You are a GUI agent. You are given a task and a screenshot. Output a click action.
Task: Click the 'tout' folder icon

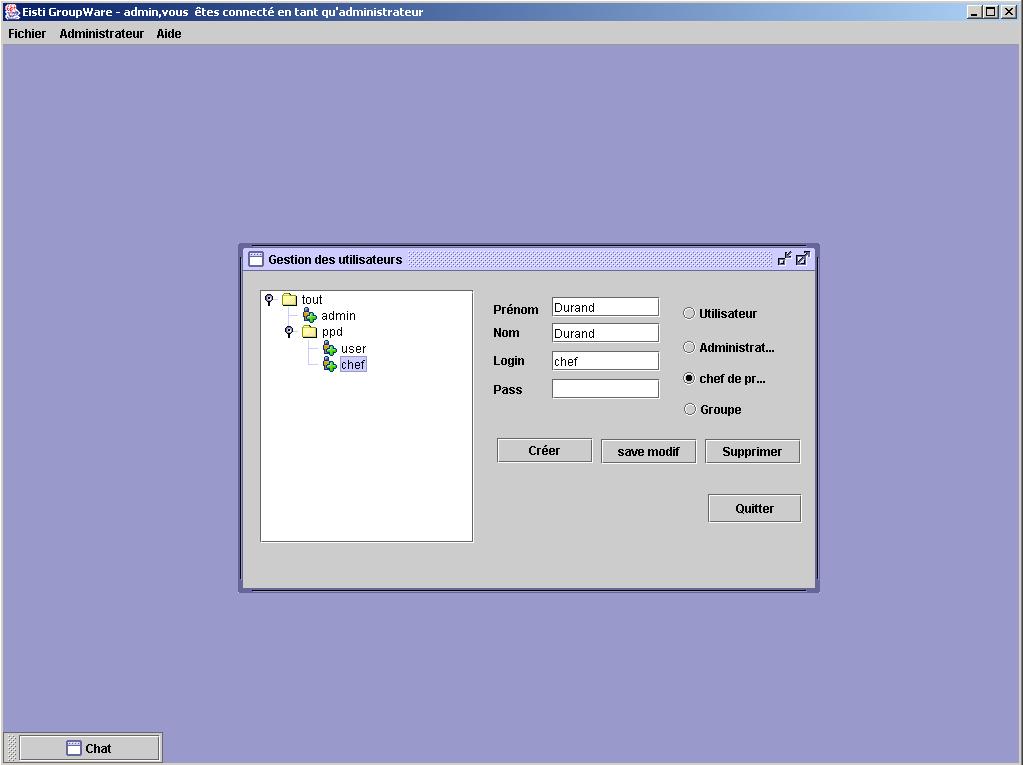290,300
